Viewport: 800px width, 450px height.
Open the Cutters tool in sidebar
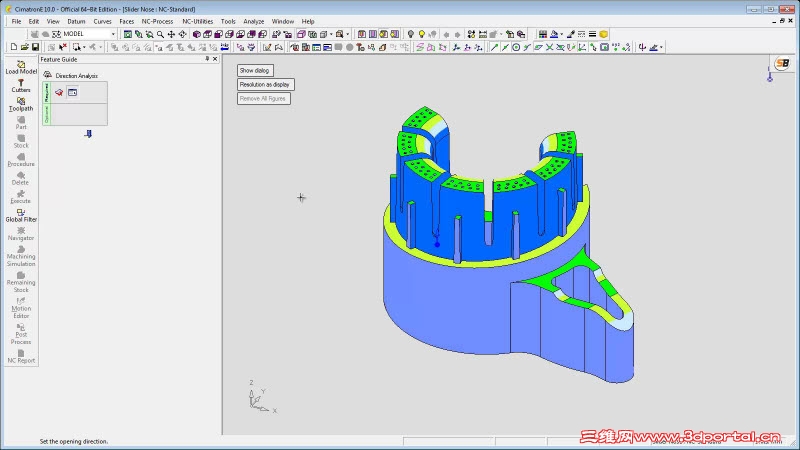[21, 86]
